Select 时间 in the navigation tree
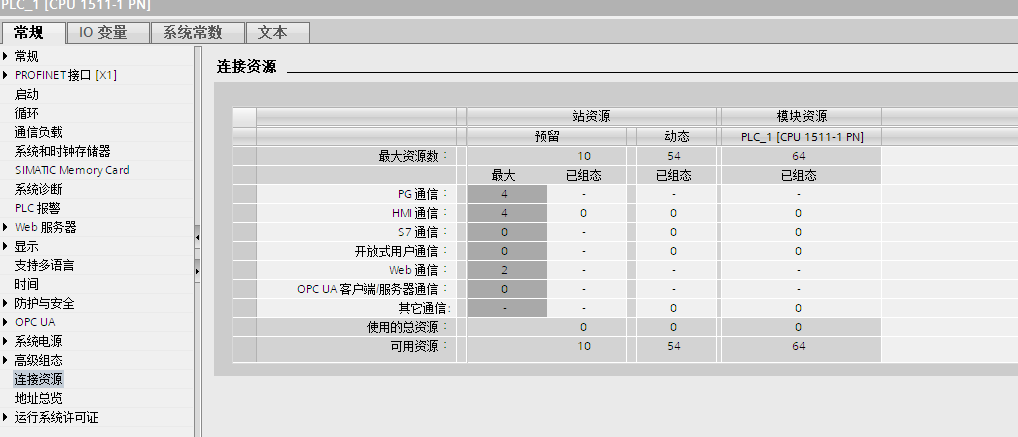 [x=27, y=284]
